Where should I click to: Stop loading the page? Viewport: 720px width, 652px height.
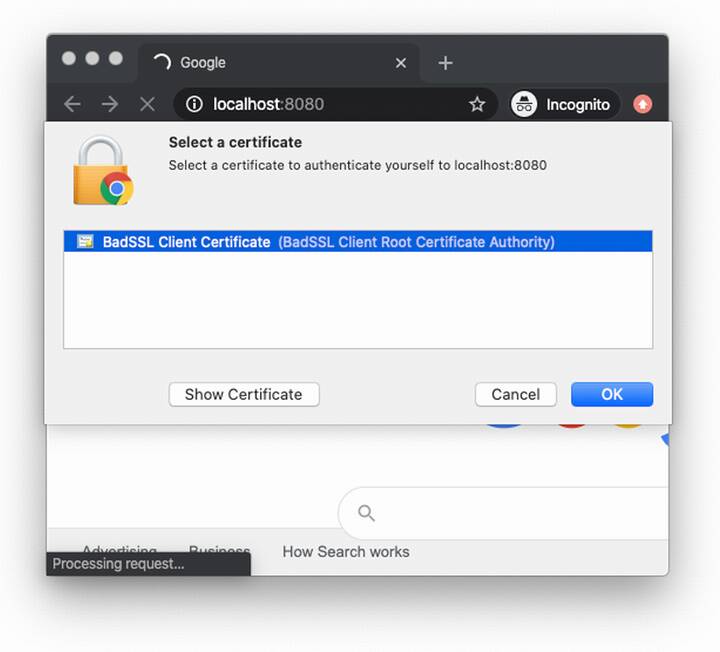click(147, 104)
